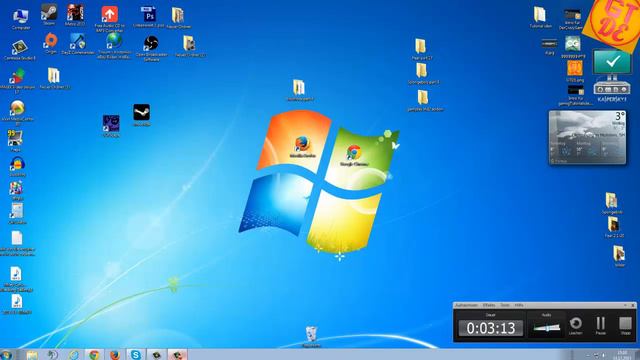Open the Hilfe menu in recorder
640x360 pixels.
click(519, 305)
